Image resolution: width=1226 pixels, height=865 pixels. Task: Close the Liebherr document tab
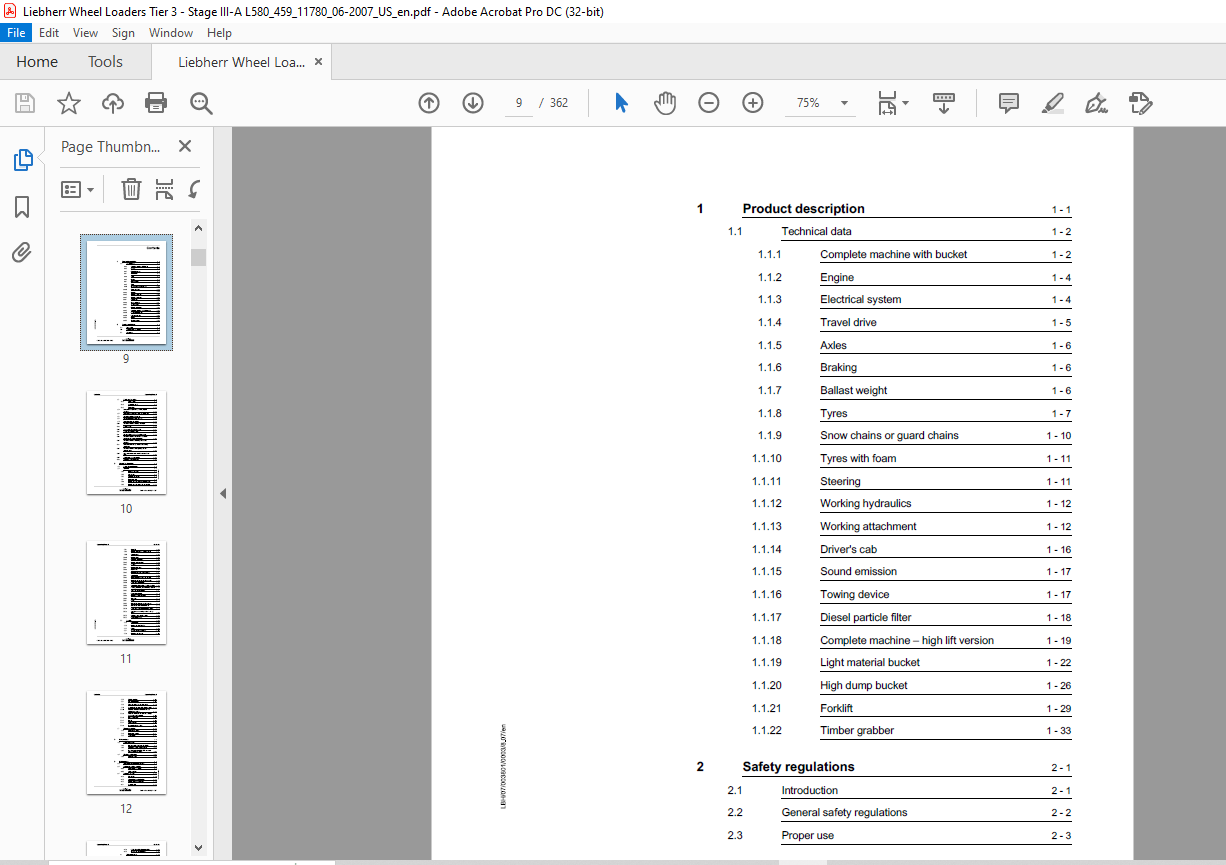pyautogui.click(x=319, y=62)
